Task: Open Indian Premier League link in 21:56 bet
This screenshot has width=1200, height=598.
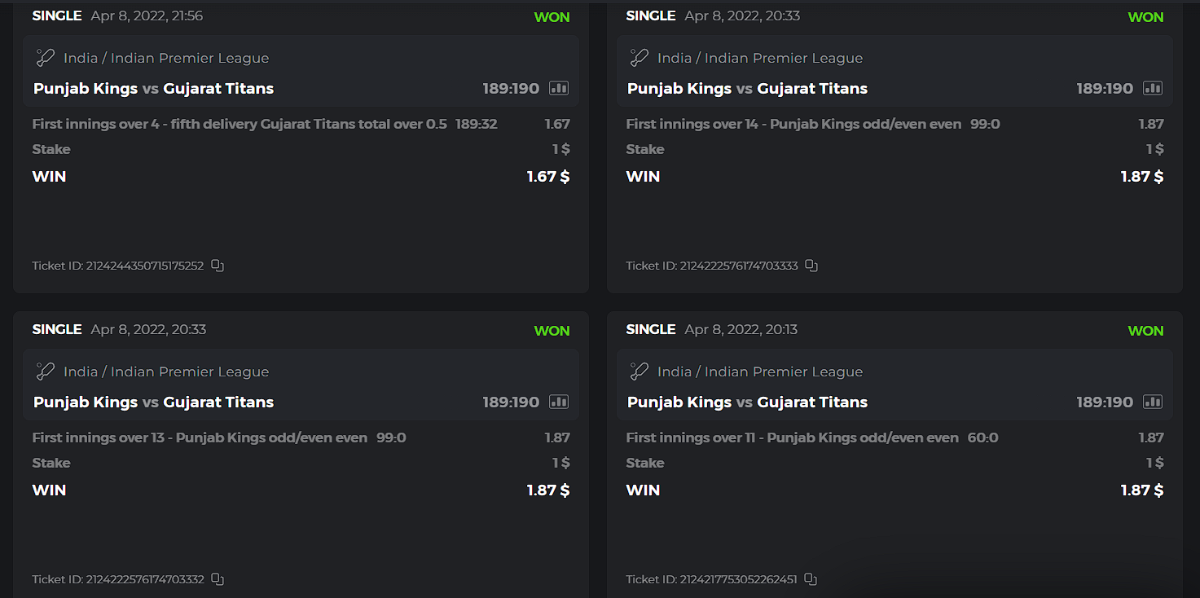Action: tap(190, 58)
